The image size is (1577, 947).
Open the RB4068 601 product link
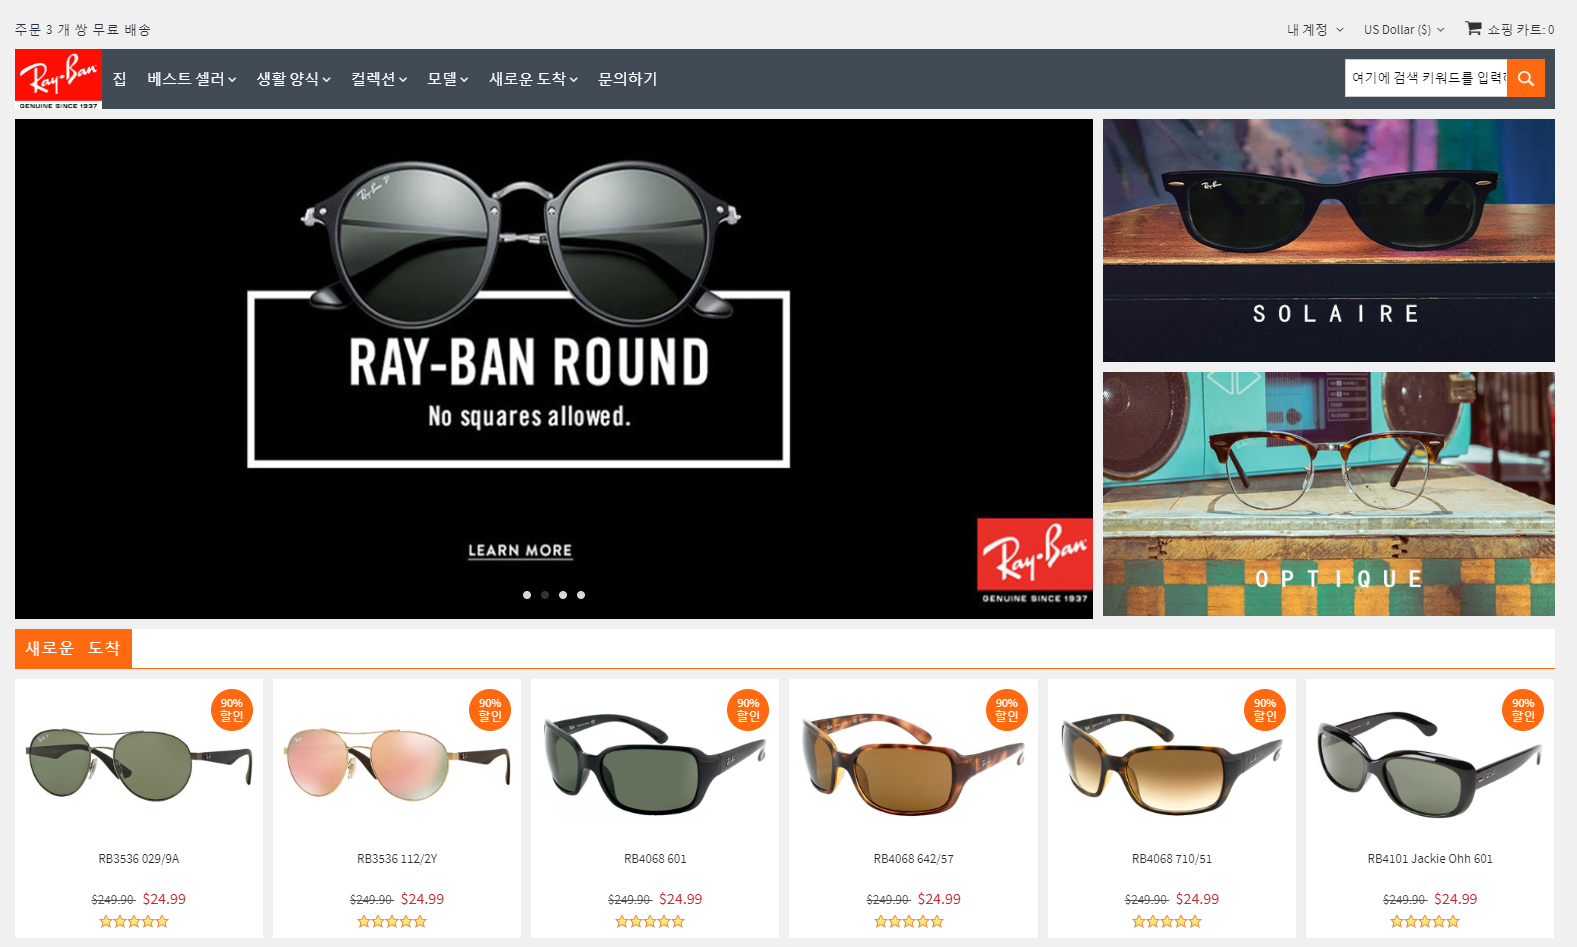tap(655, 859)
